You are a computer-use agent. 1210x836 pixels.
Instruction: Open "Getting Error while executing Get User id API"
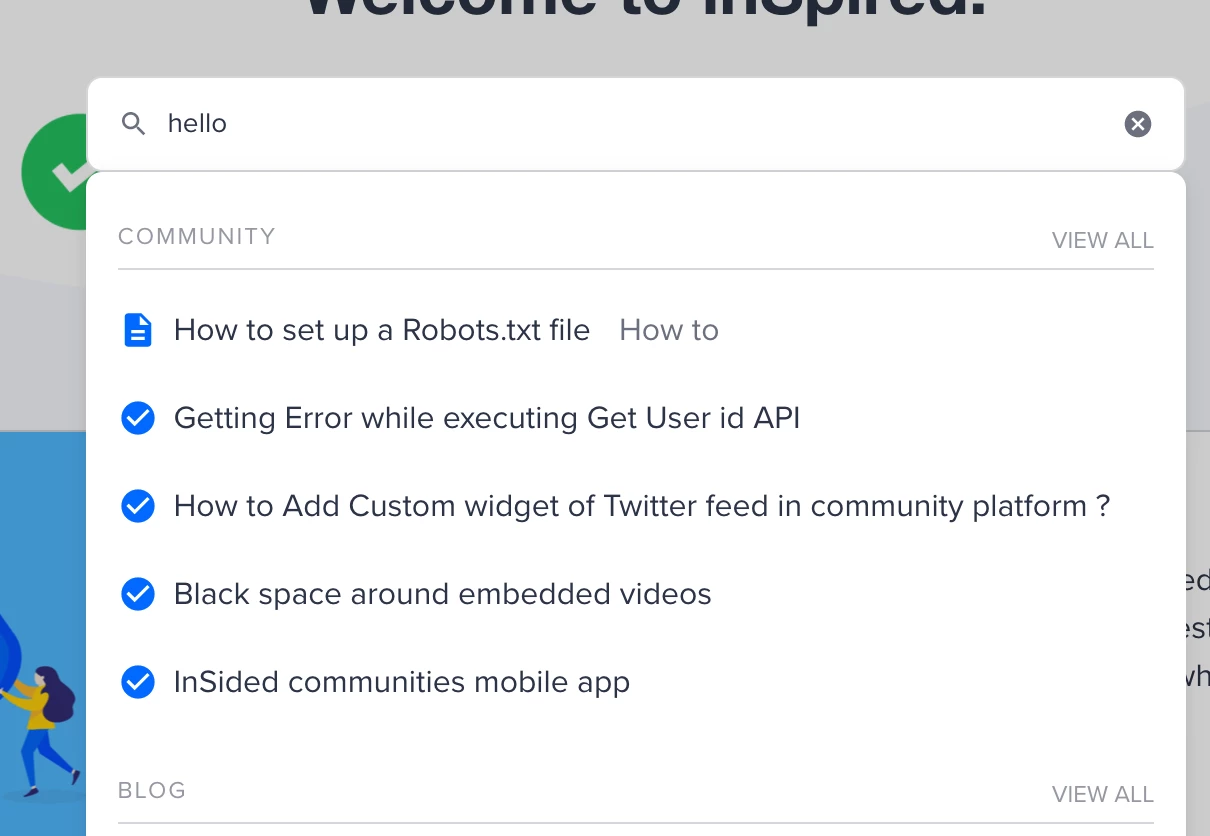click(487, 418)
